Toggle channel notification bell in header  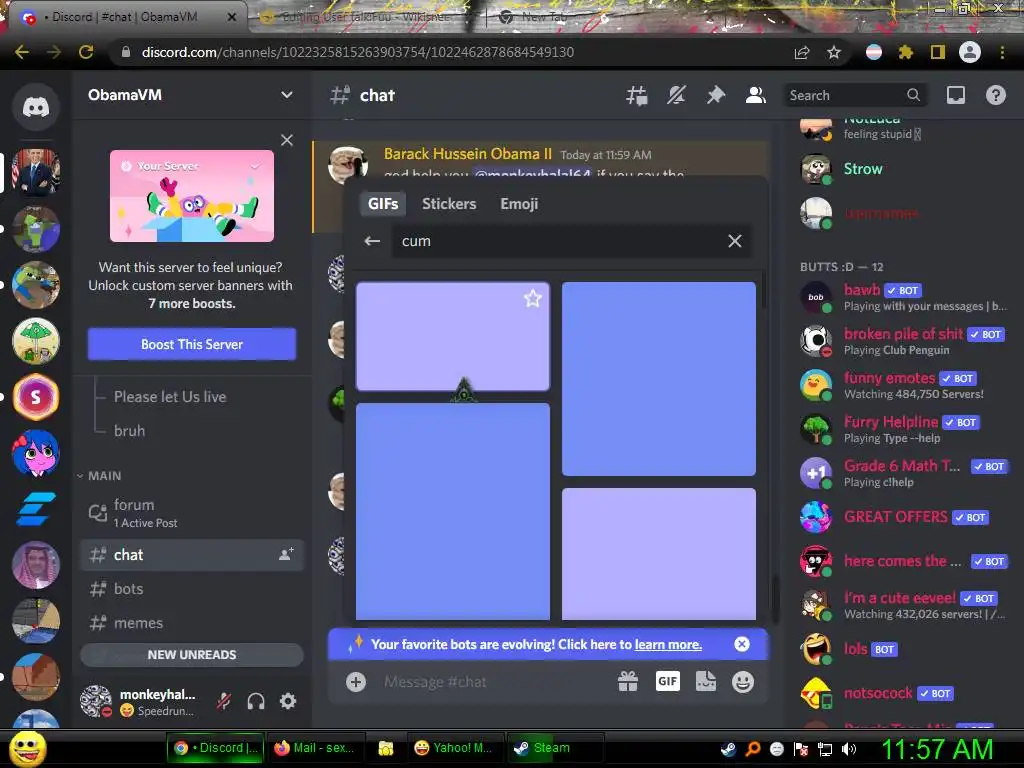tap(676, 95)
